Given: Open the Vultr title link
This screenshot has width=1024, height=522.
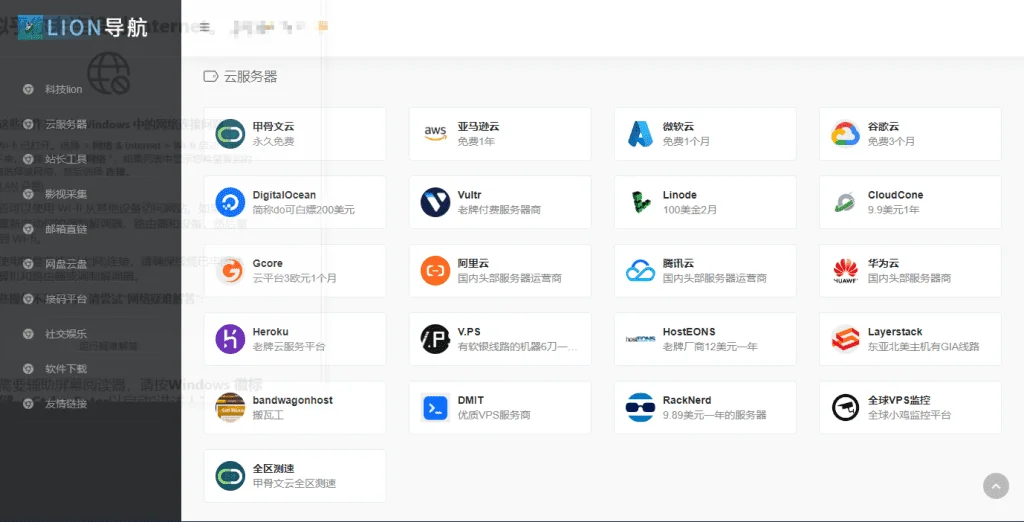Looking at the screenshot, I should tap(470, 195).
